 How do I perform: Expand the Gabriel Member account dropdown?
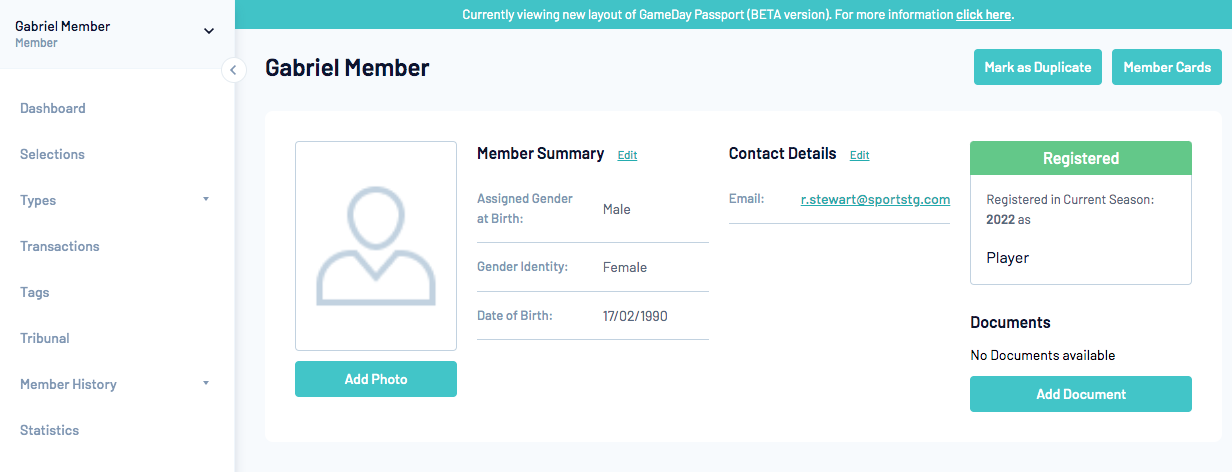(209, 31)
